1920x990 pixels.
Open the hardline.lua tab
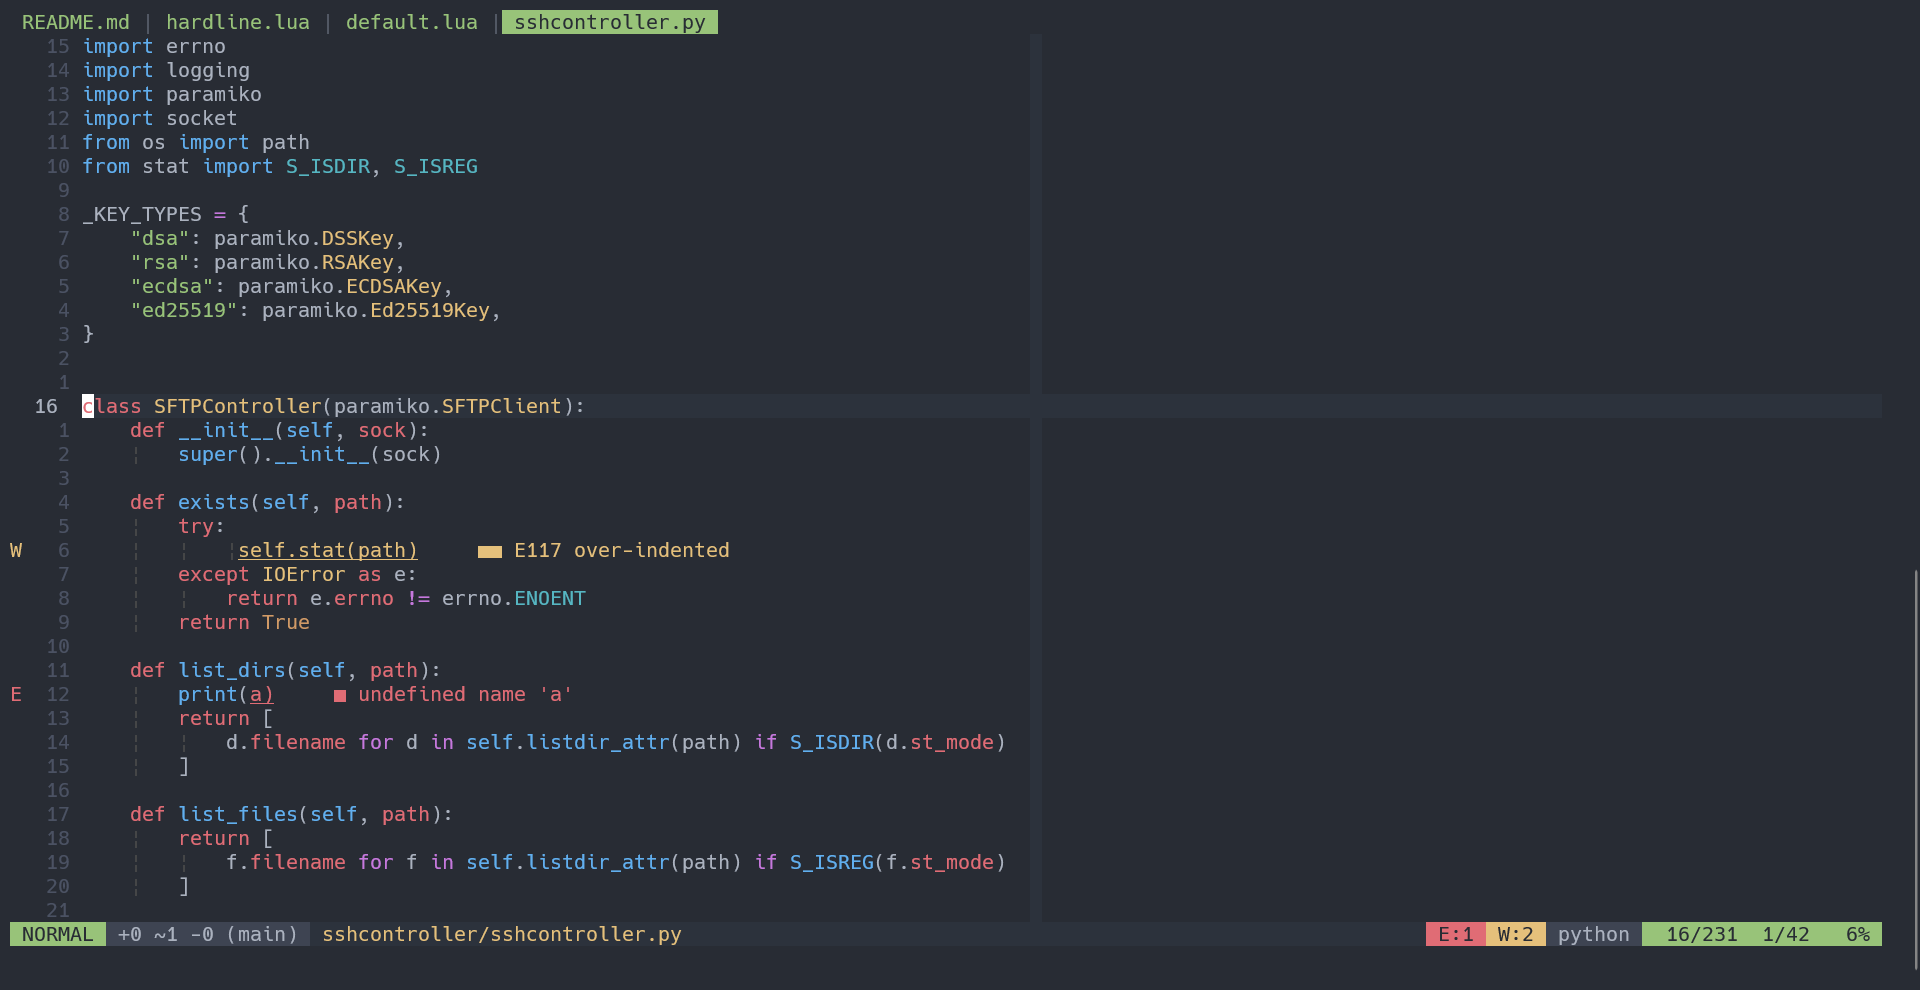238,21
